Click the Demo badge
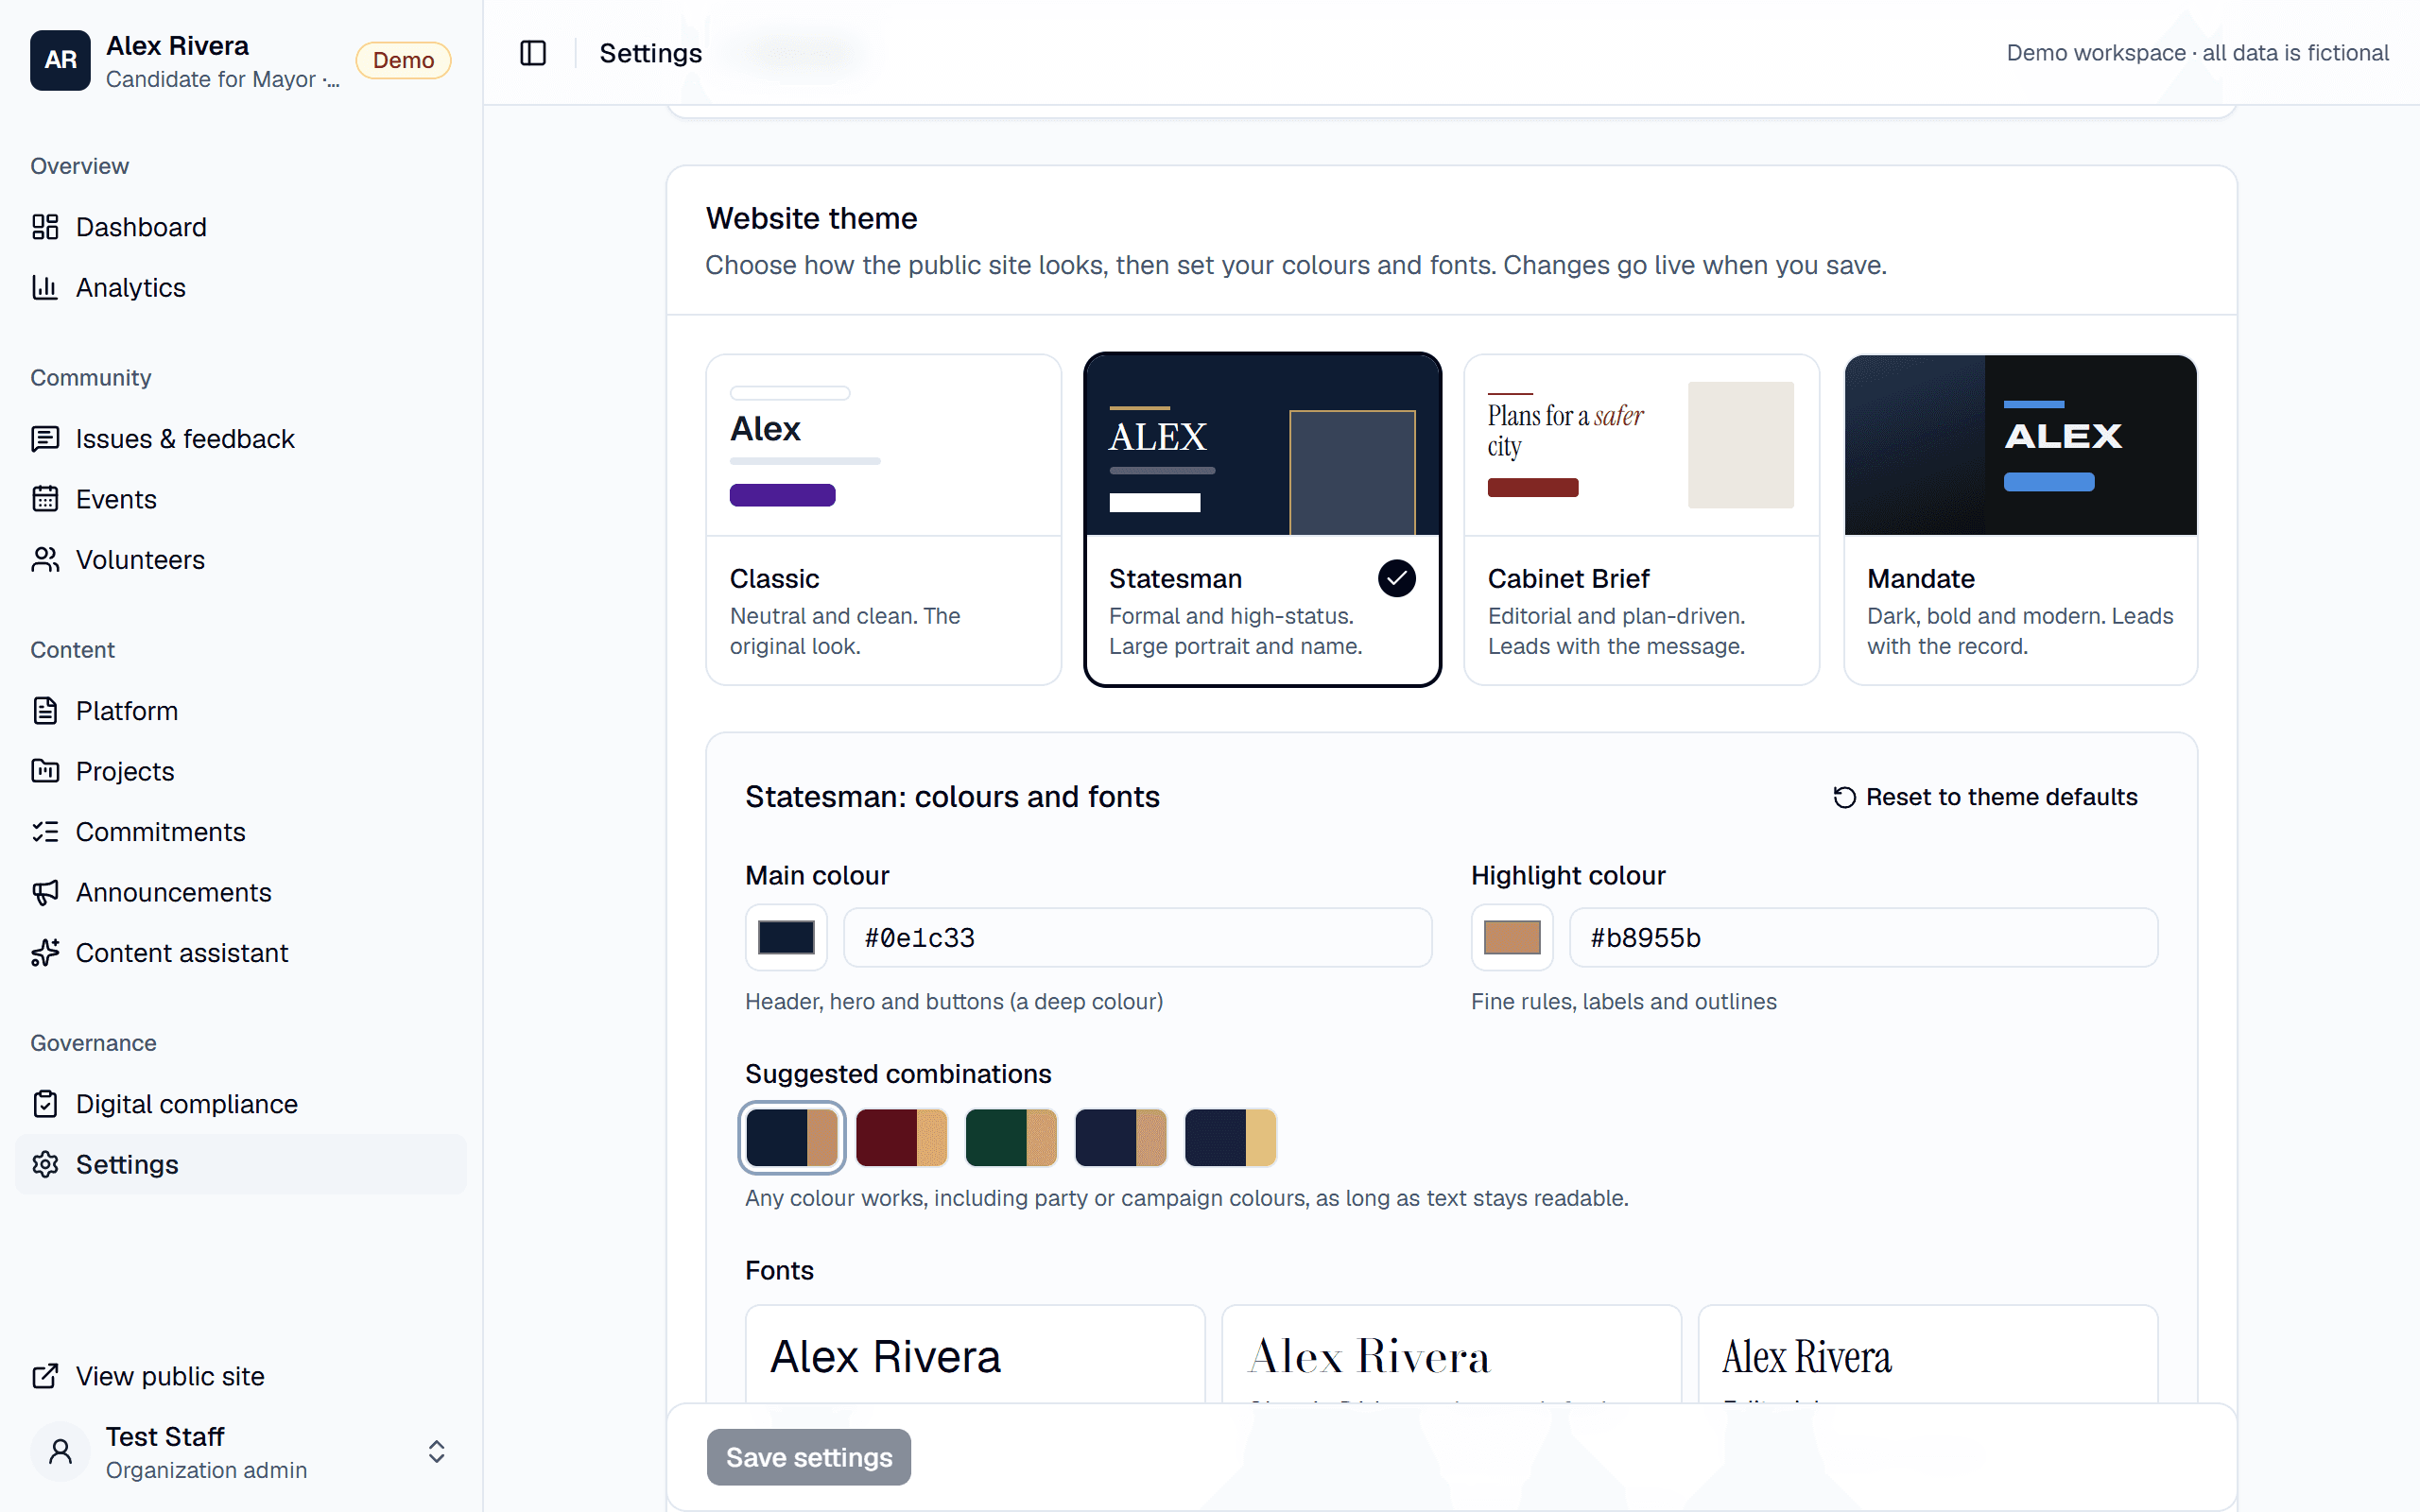 [x=403, y=60]
